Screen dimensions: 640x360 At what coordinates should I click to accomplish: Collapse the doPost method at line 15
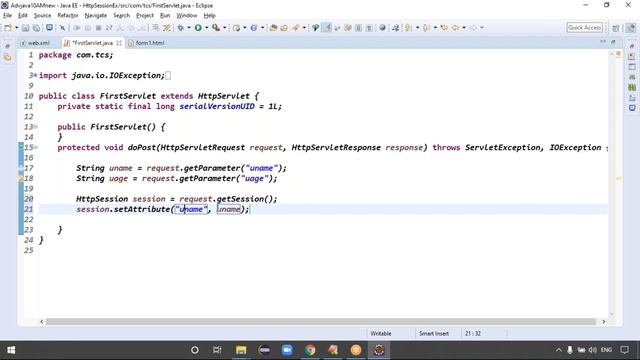pyautogui.click(x=36, y=147)
